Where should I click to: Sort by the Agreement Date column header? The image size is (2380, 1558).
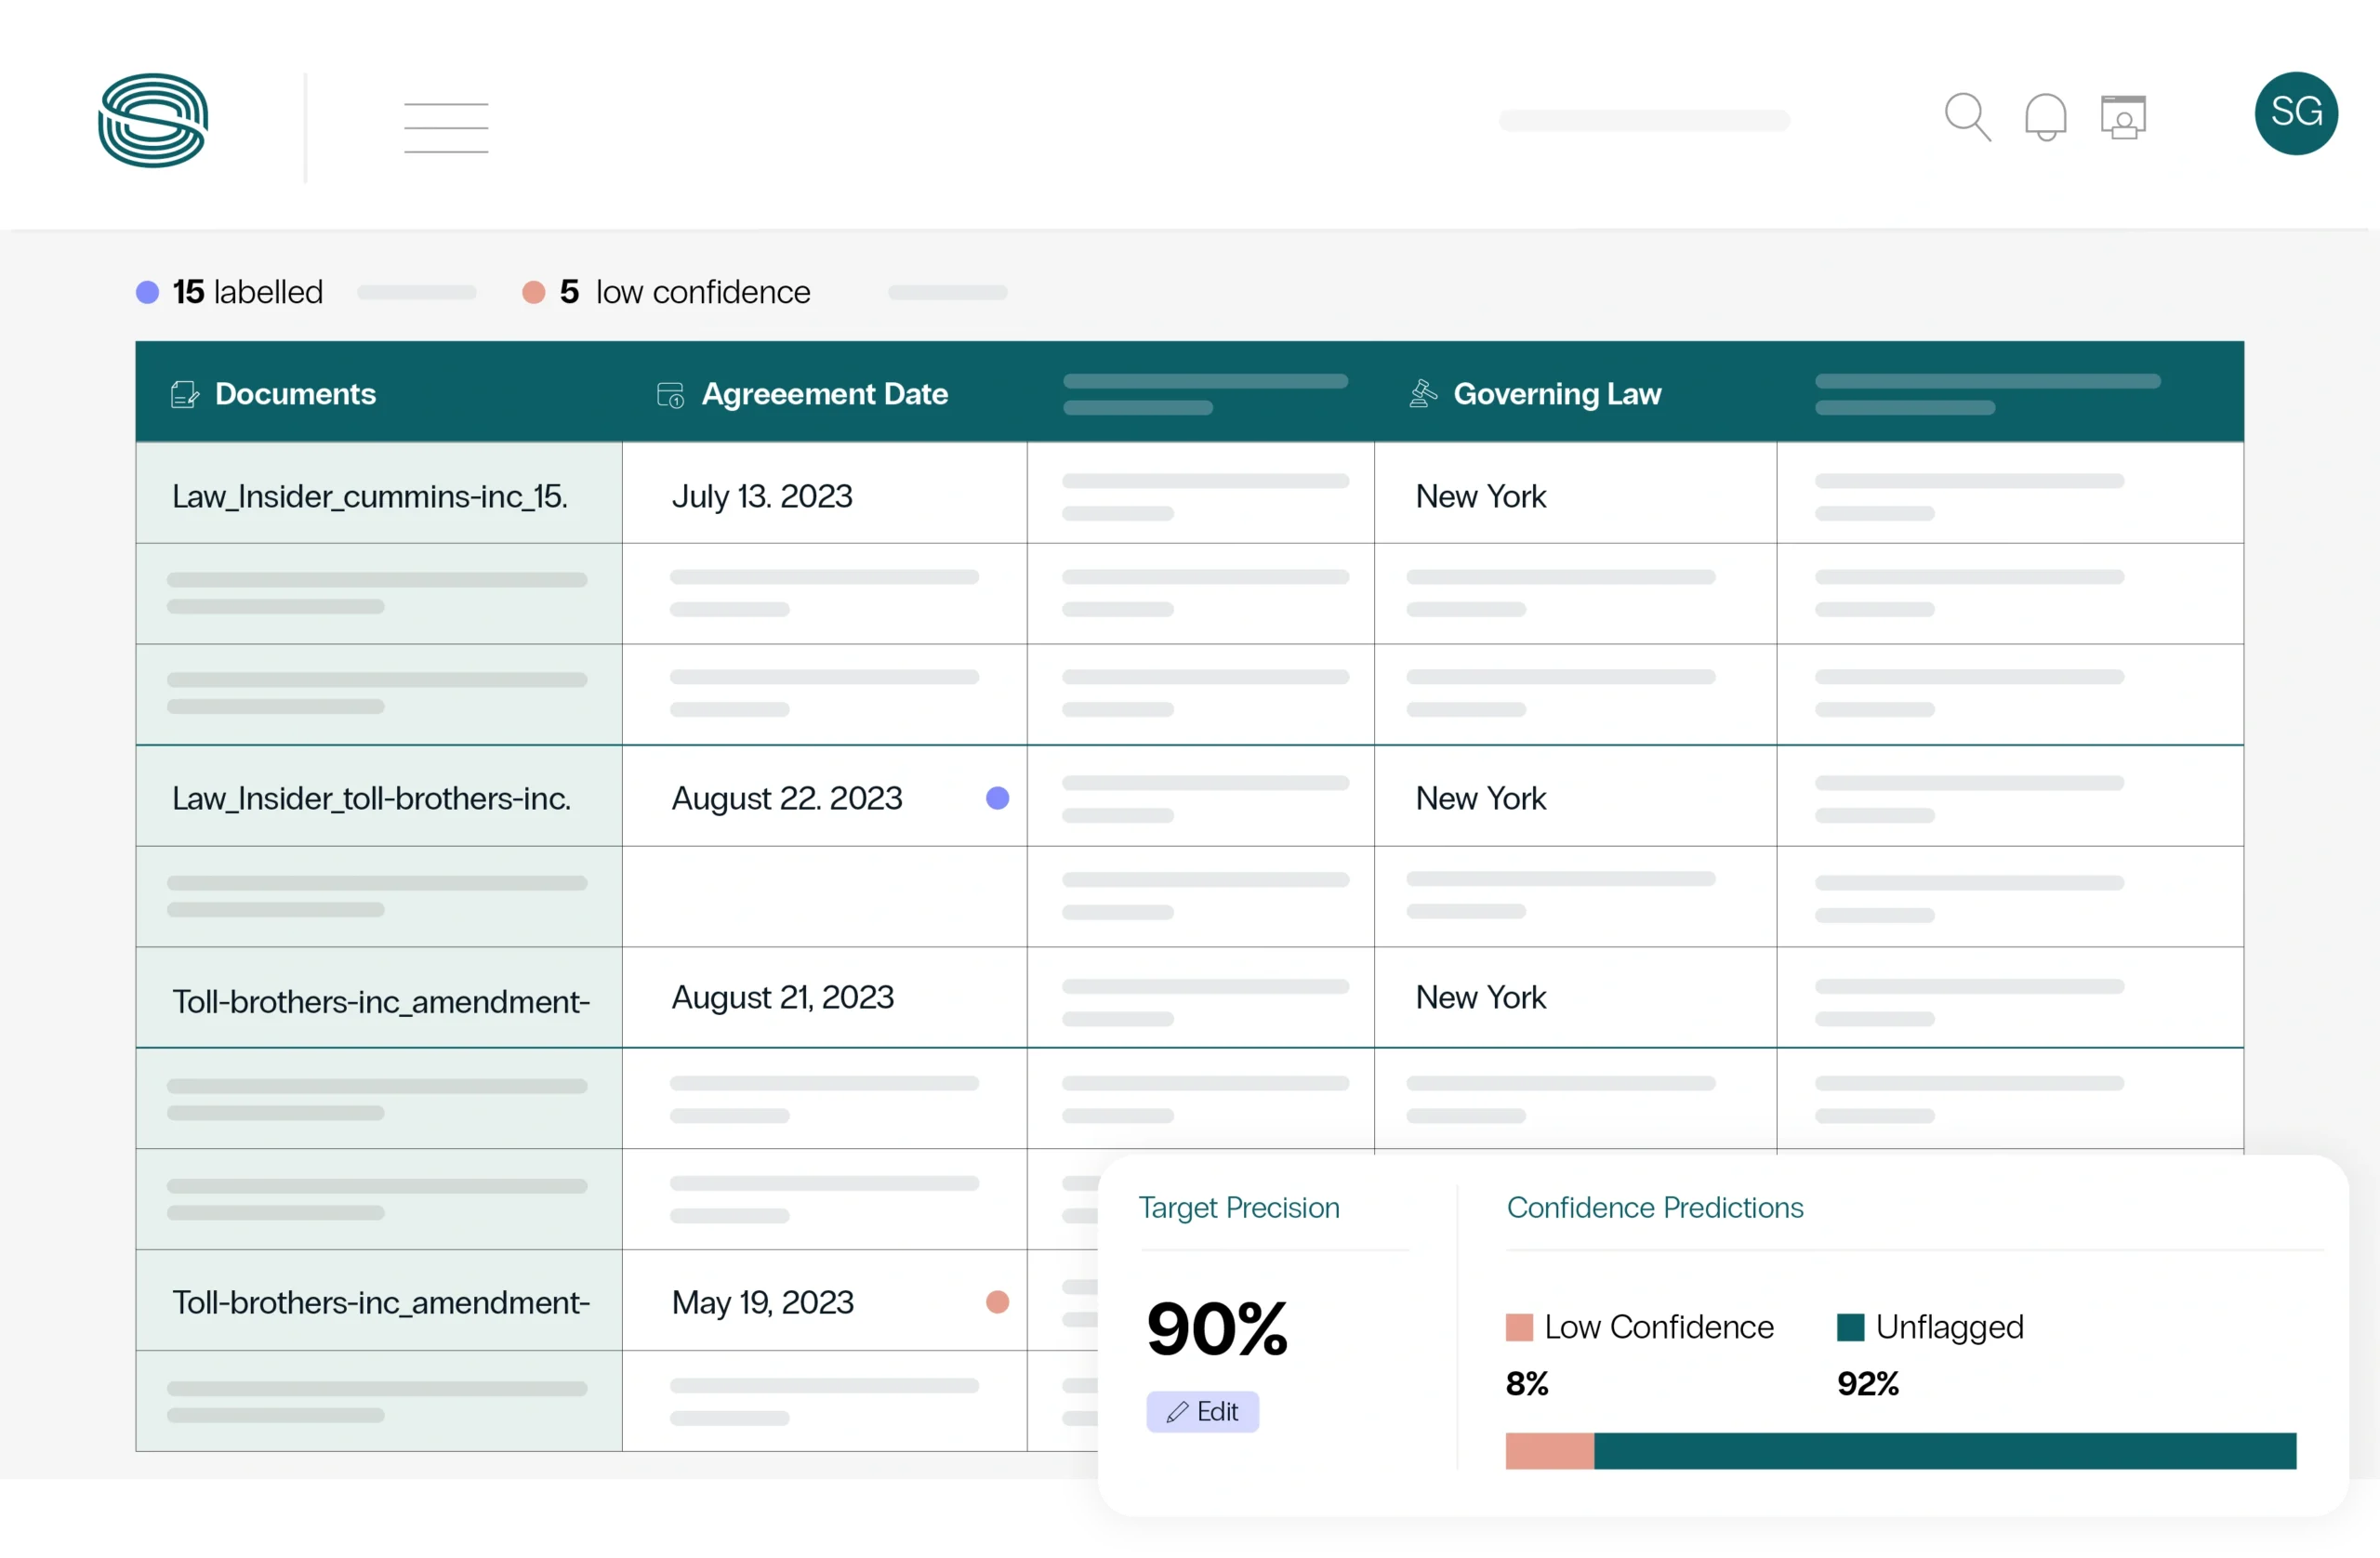[x=824, y=394]
